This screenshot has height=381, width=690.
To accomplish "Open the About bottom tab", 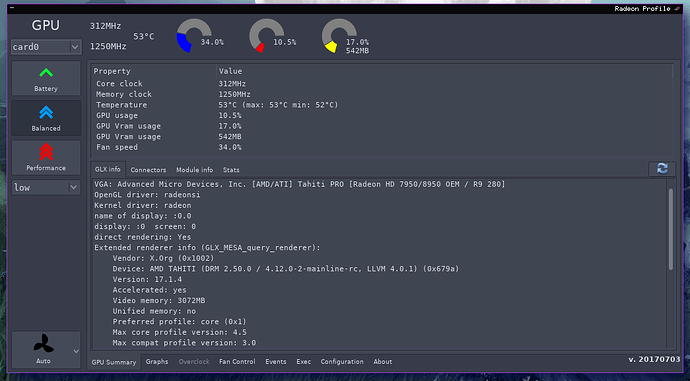I will [x=383, y=362].
